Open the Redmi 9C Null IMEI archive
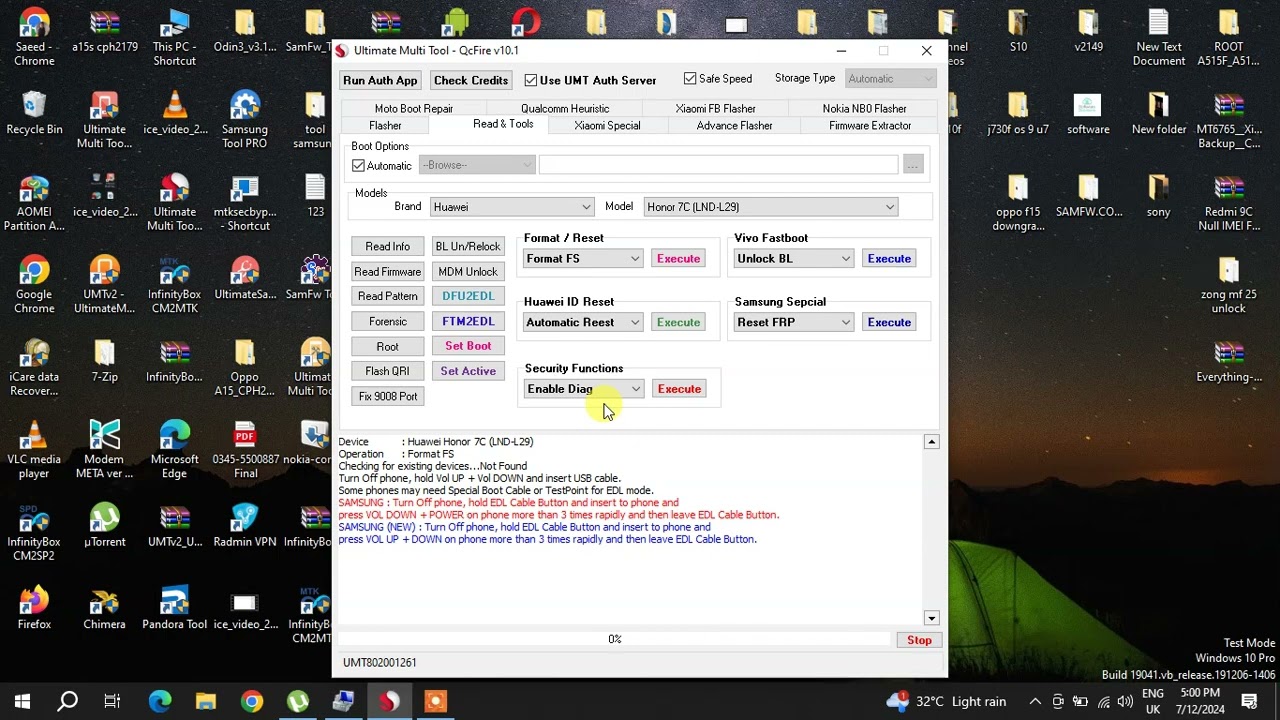This screenshot has width=1280, height=720. point(1228,203)
